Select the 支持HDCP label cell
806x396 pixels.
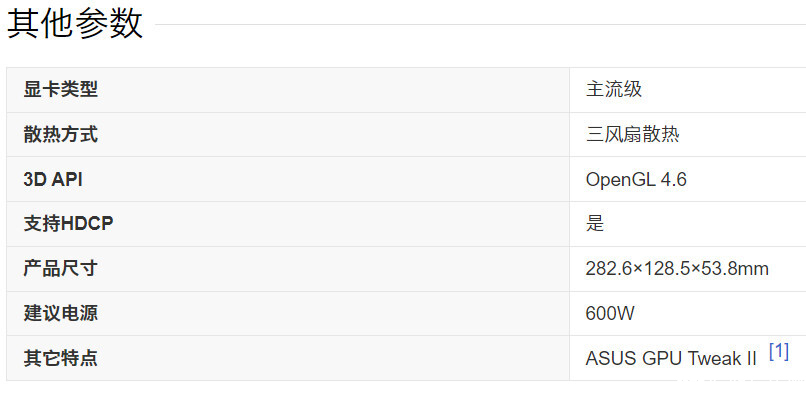[288, 224]
